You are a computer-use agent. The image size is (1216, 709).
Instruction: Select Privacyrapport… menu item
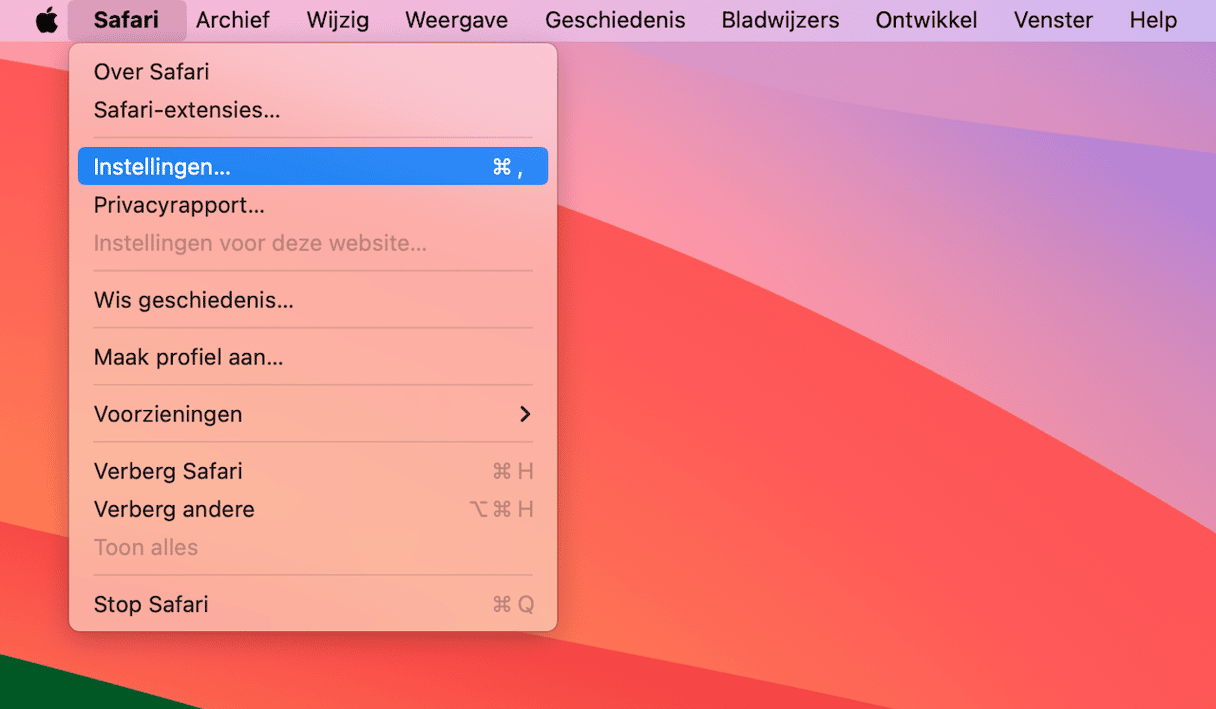[179, 205]
